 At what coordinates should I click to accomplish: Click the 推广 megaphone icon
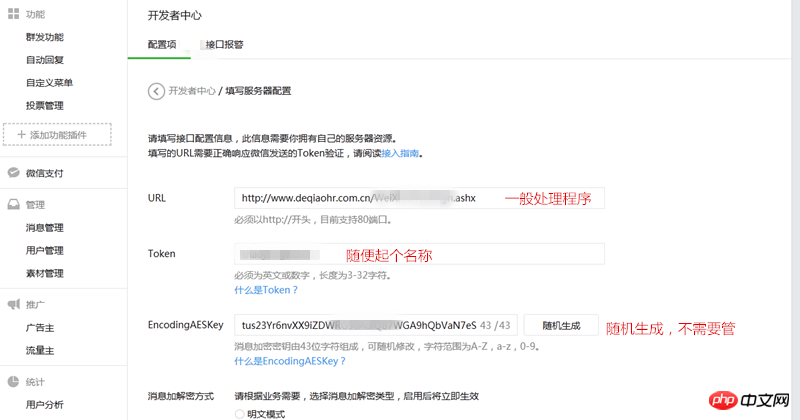tap(13, 303)
